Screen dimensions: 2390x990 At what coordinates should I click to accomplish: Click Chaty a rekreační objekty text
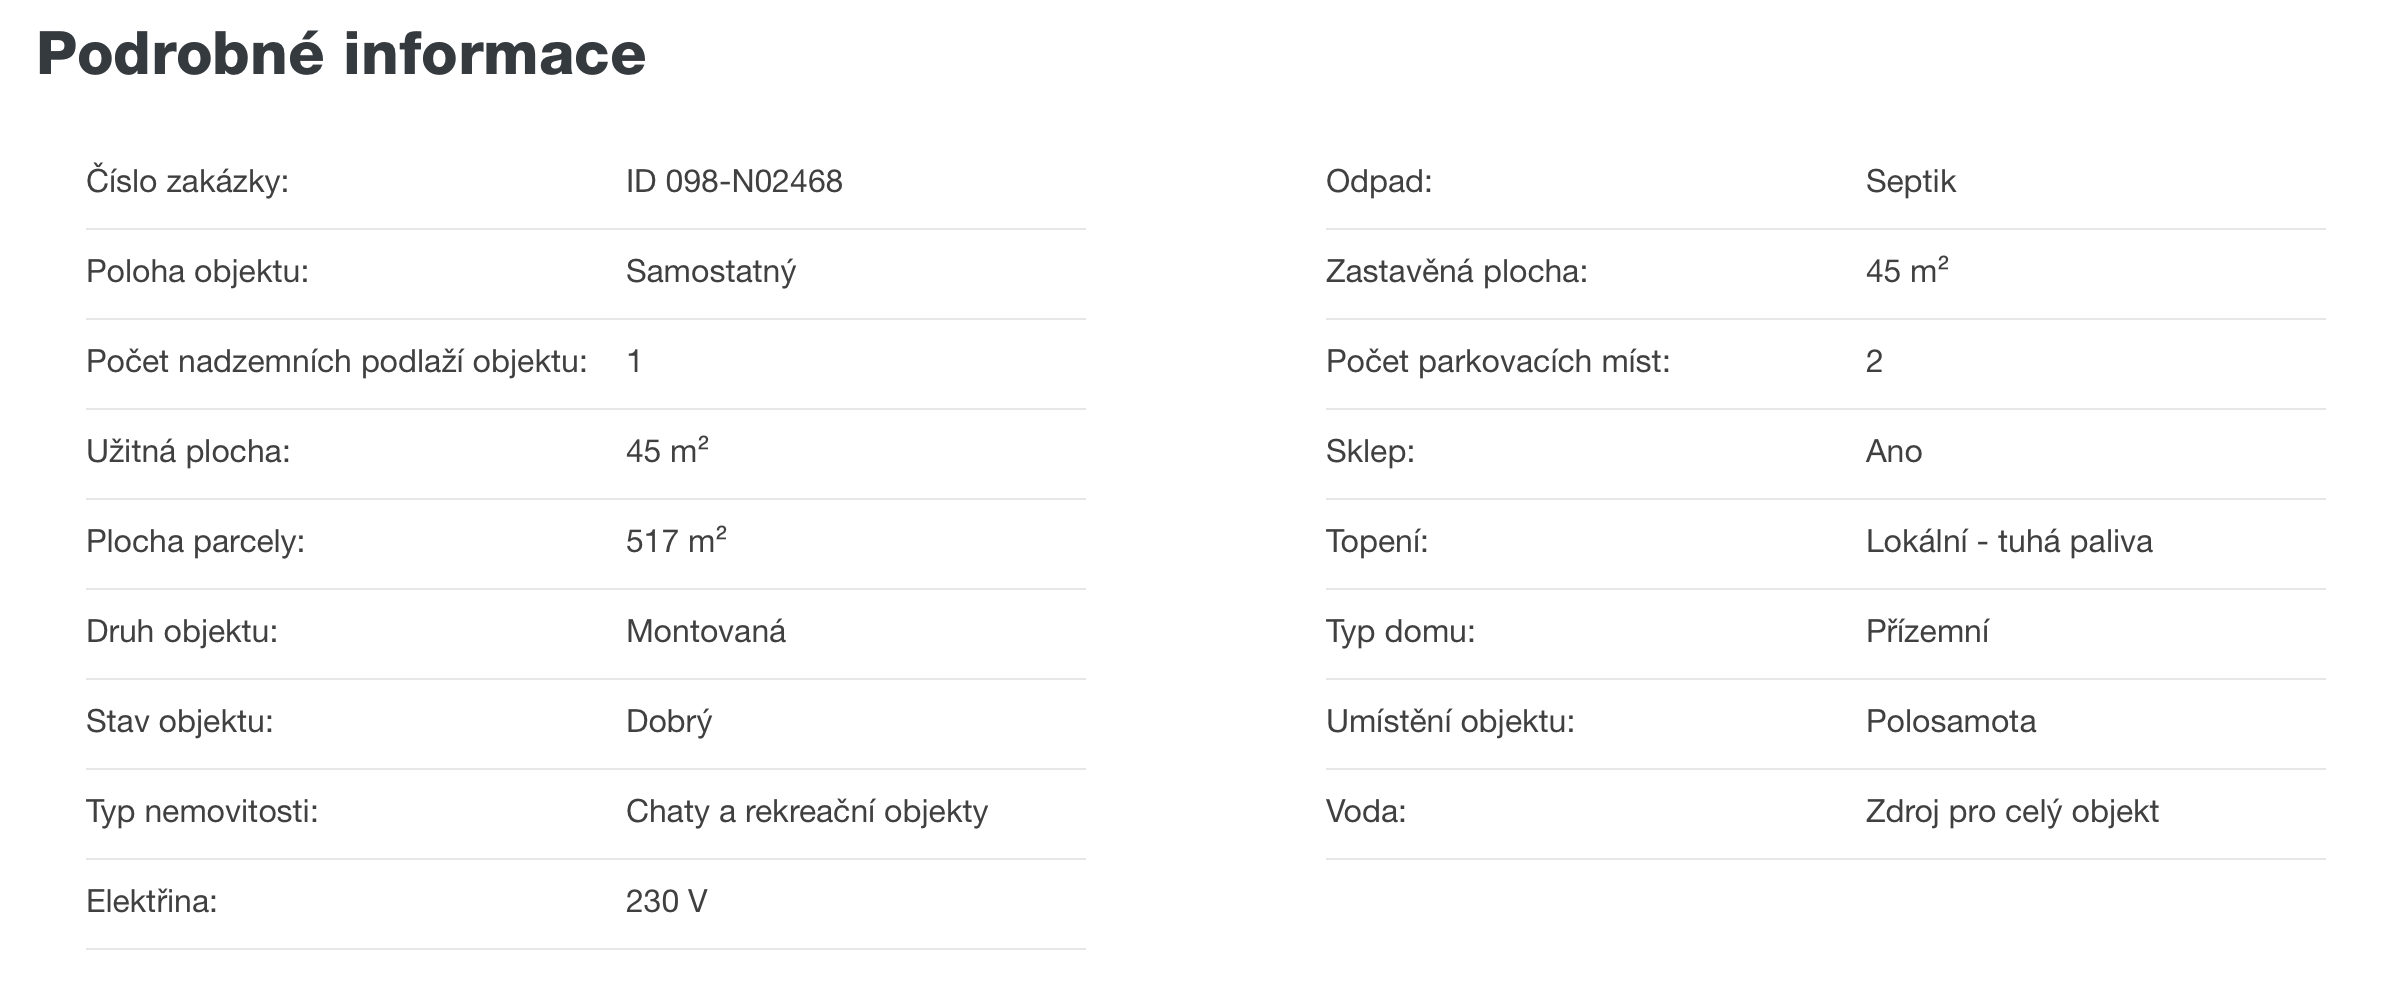pyautogui.click(x=807, y=812)
